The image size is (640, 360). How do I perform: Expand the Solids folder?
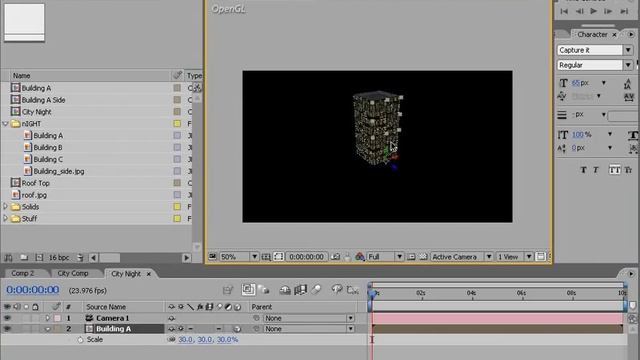(x=5, y=207)
